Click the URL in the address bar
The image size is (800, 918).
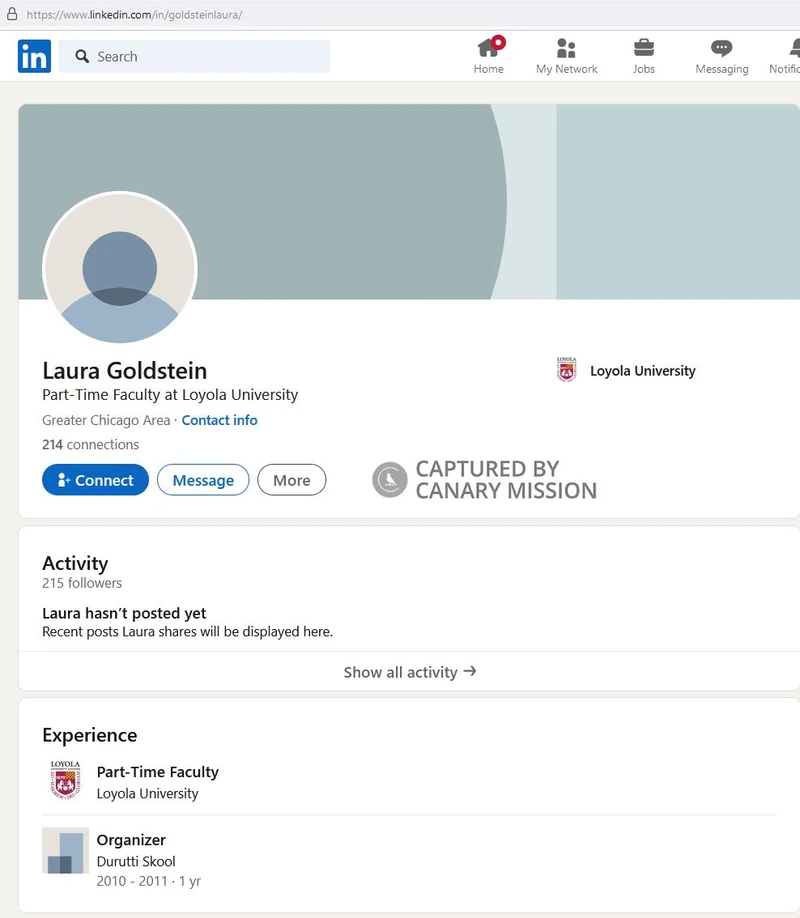[x=135, y=15]
